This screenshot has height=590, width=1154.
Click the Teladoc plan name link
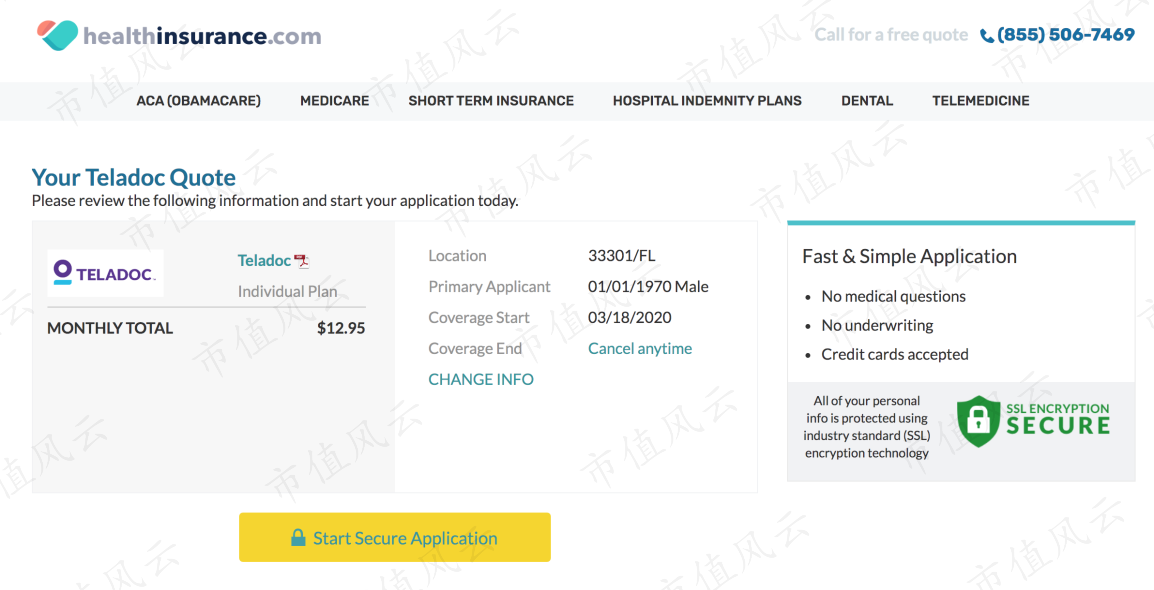(x=264, y=260)
